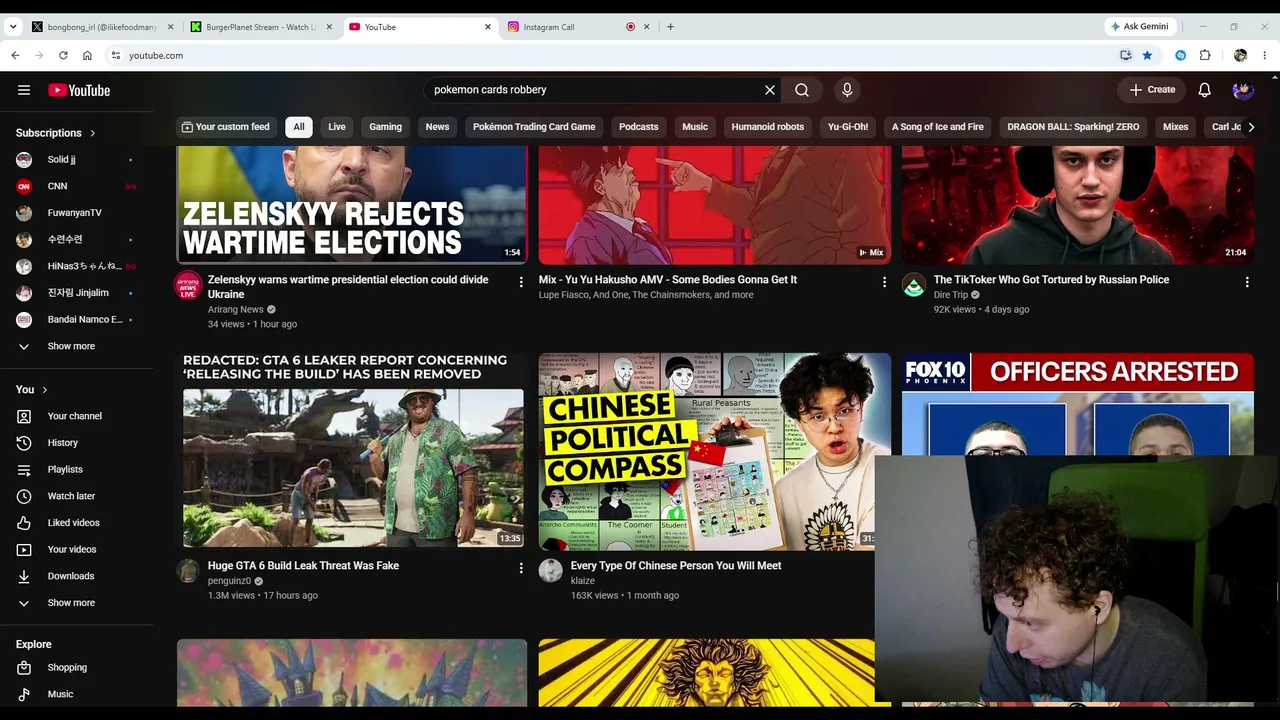Click the magnifying glass search button
The height and width of the screenshot is (720, 1280).
pyautogui.click(x=802, y=90)
